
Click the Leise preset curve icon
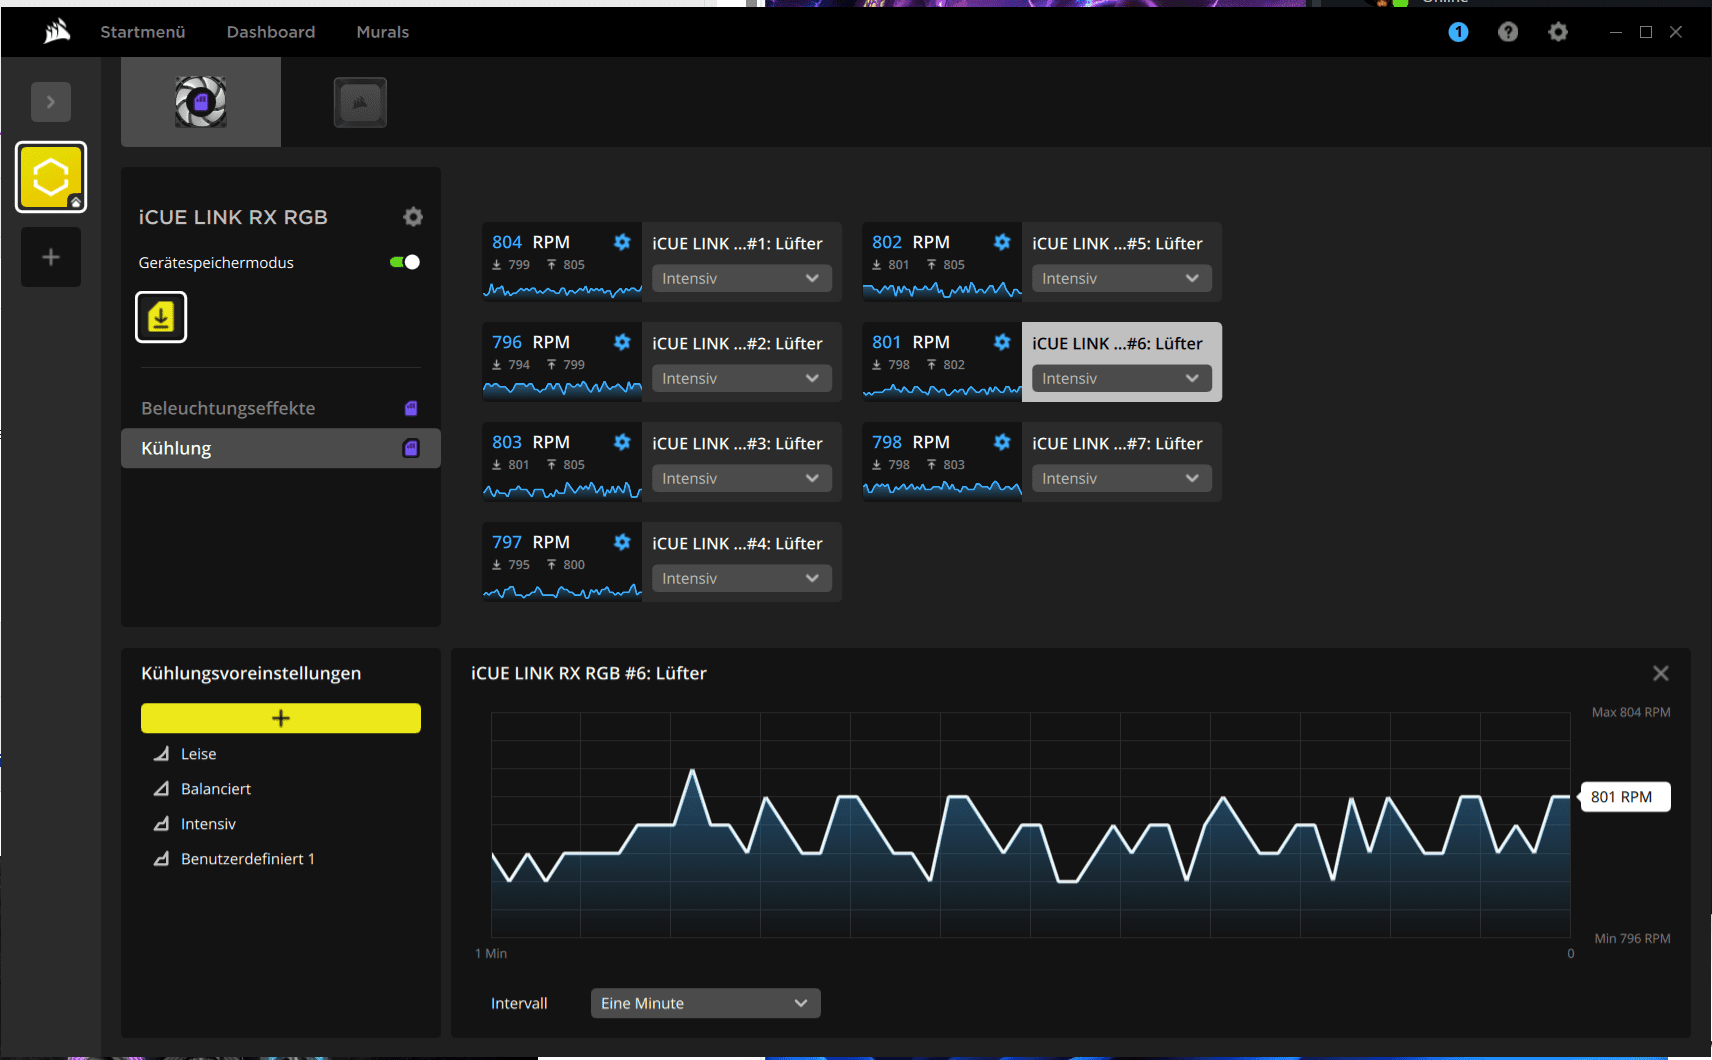[161, 753]
